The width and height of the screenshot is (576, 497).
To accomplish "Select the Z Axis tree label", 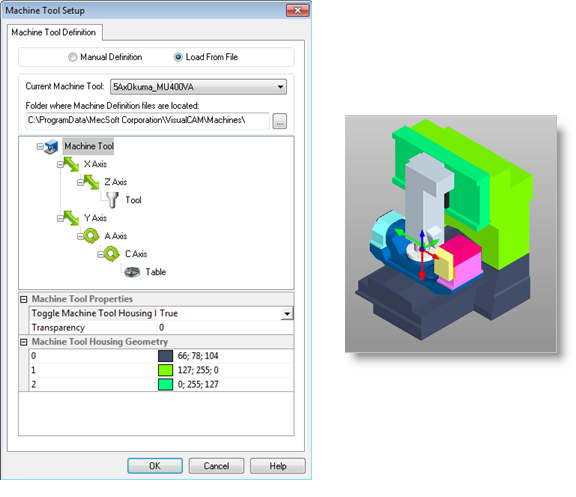I will pos(115,182).
